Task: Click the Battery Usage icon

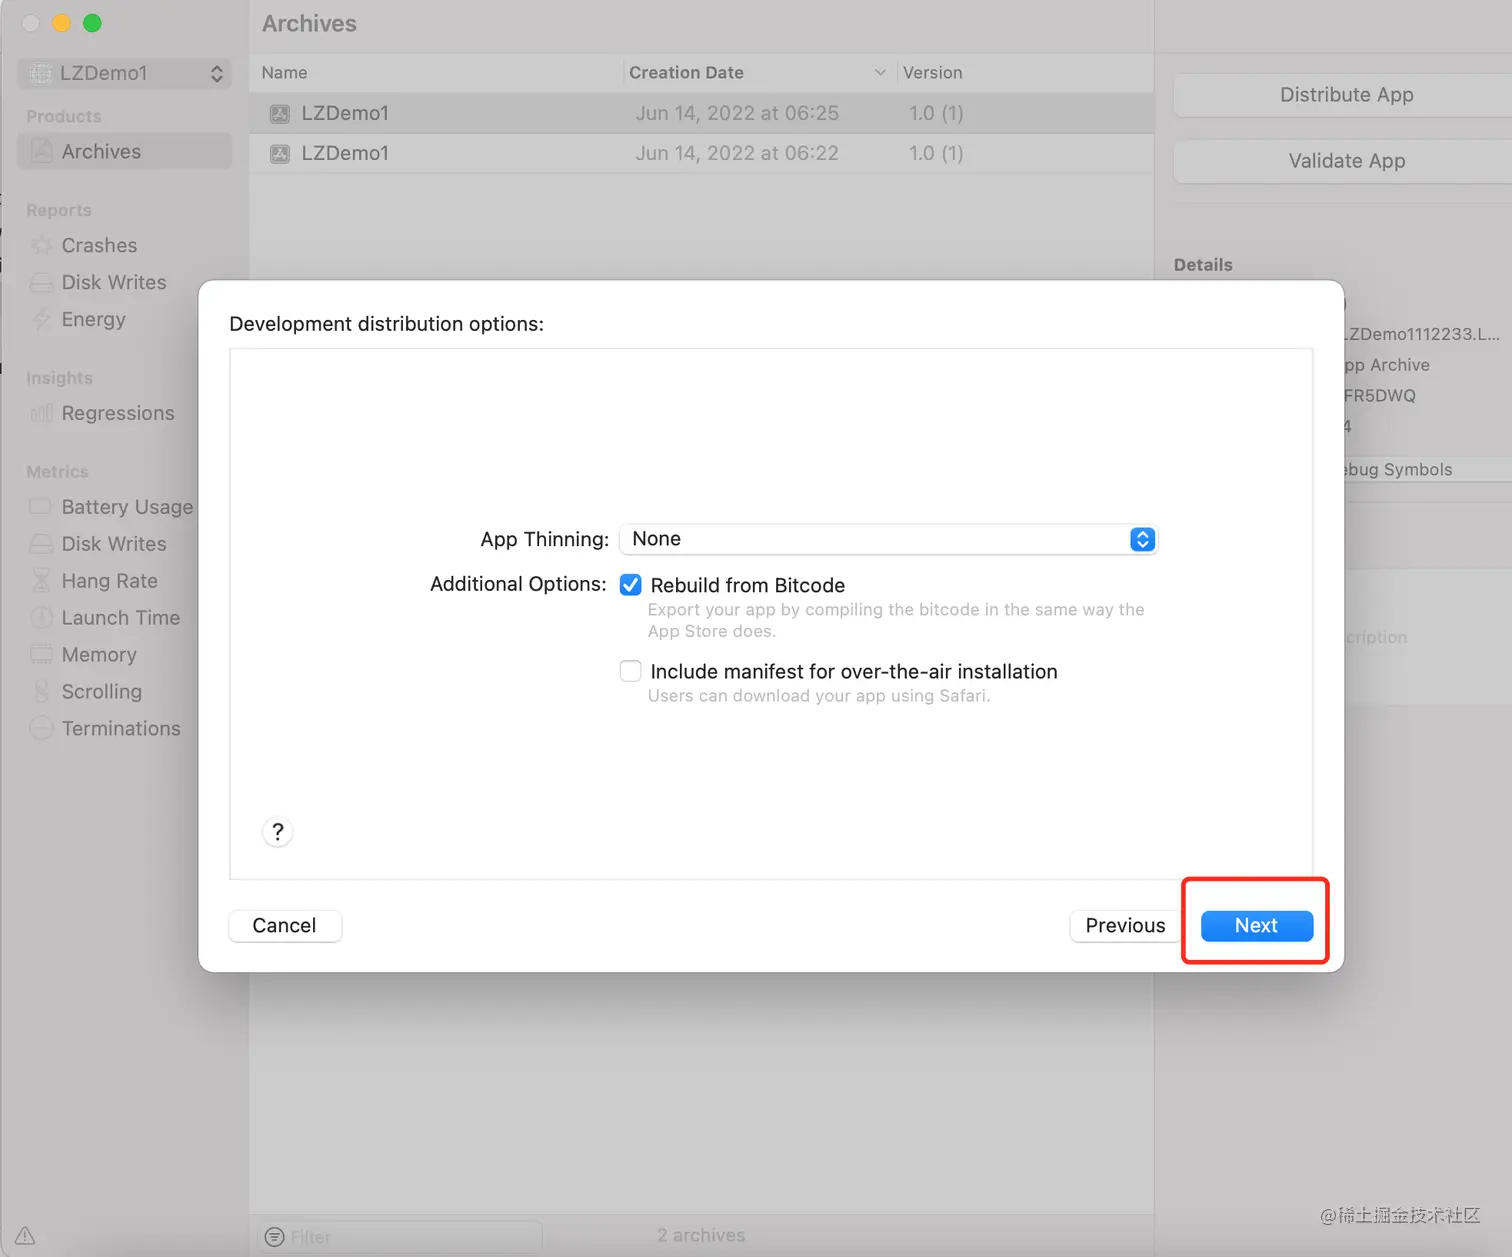Action: coord(41,507)
